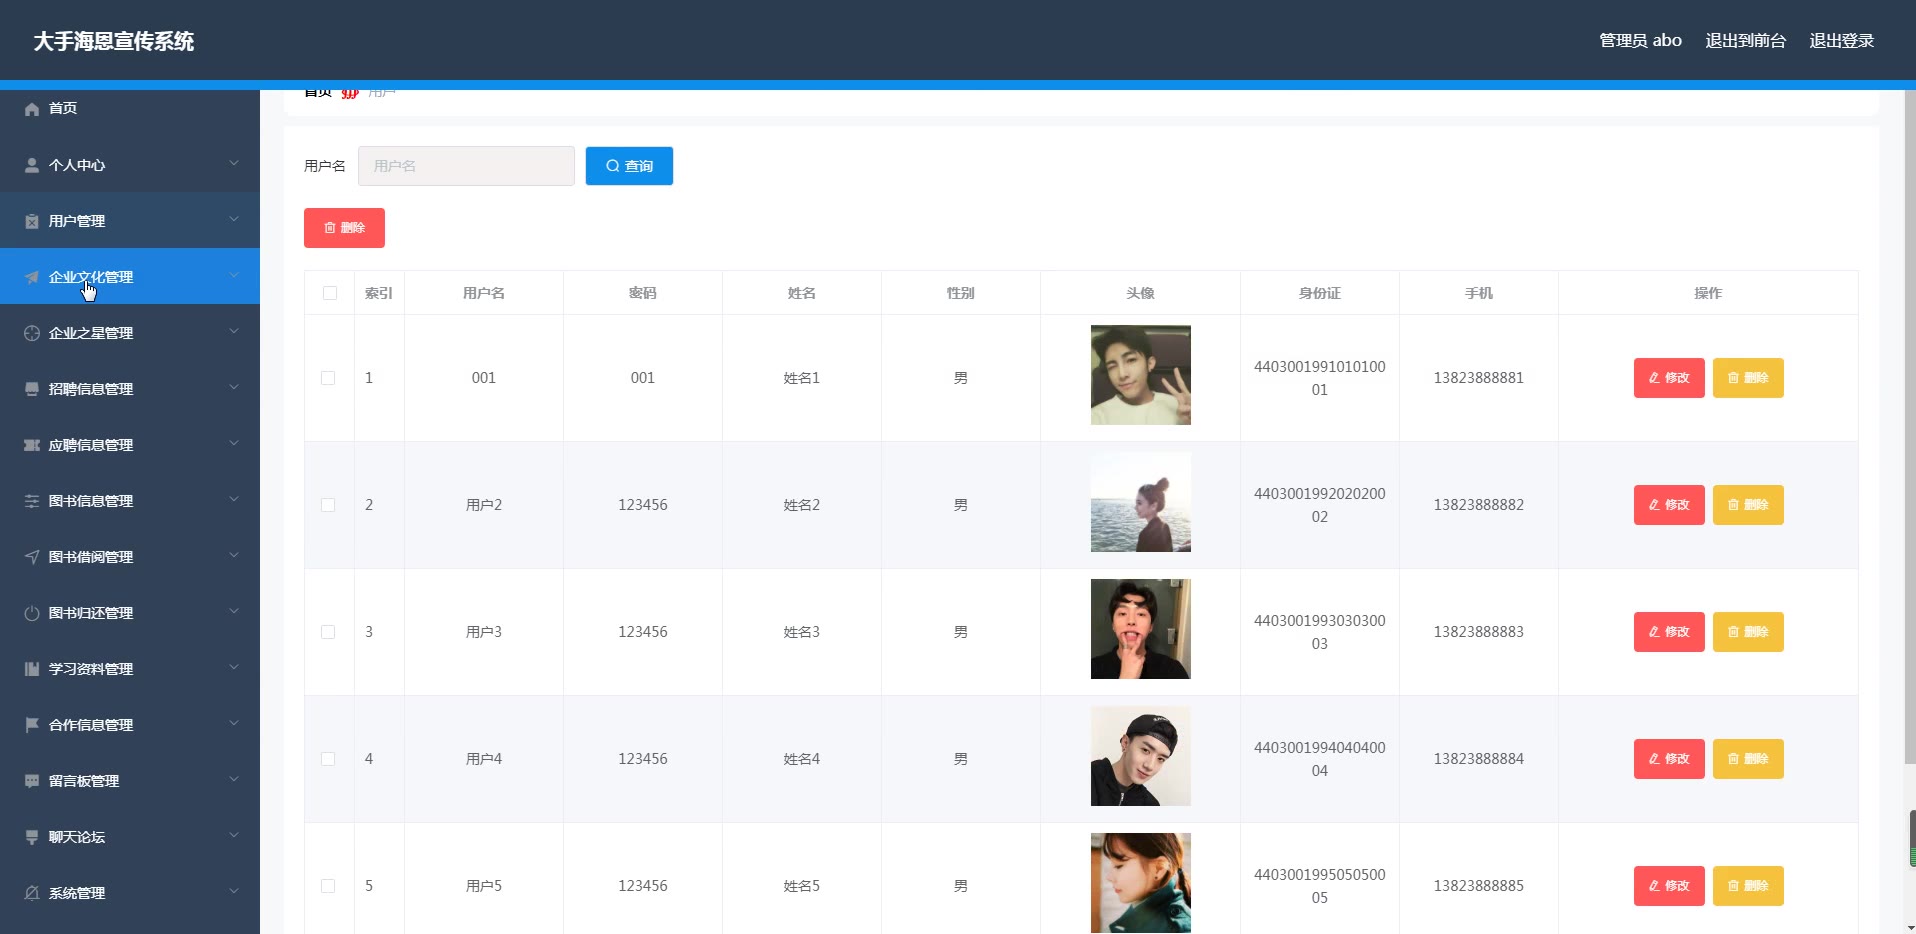Click the avatar thumbnail of 姓名5
Screen dimensions: 1916x934
click(1141, 883)
